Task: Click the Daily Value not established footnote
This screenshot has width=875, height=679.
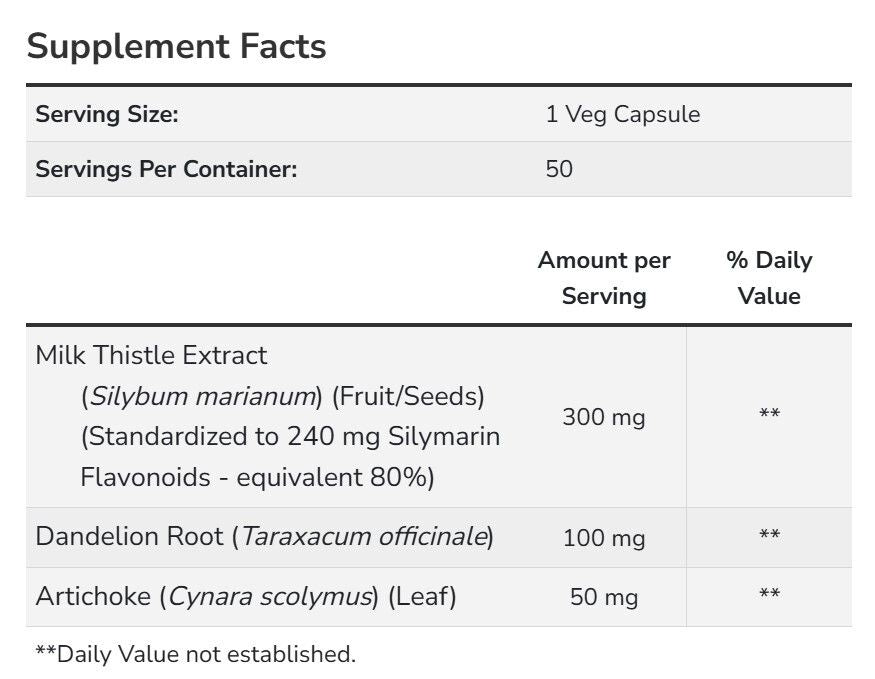Action: click(195, 654)
